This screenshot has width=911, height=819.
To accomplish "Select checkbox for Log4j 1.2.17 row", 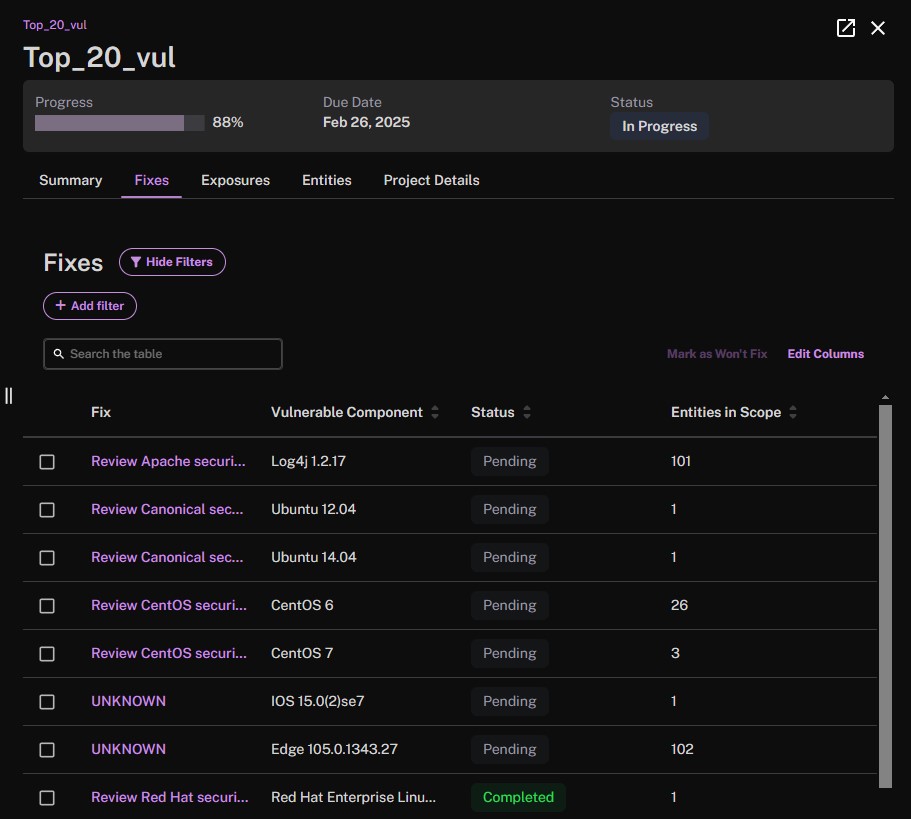I will pyautogui.click(x=47, y=462).
